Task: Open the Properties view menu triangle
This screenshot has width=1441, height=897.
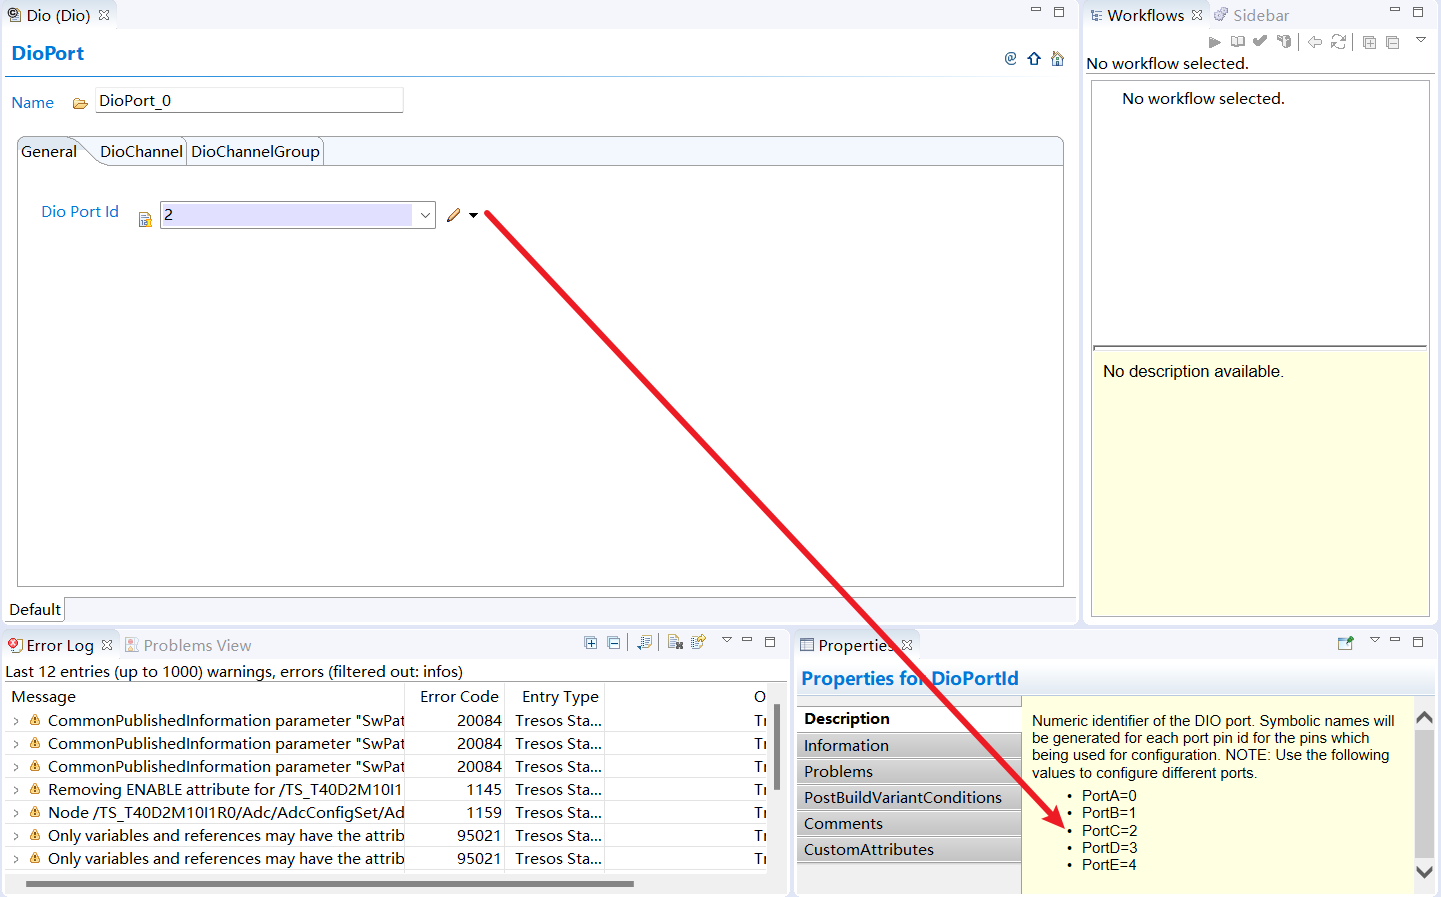Action: (1375, 640)
